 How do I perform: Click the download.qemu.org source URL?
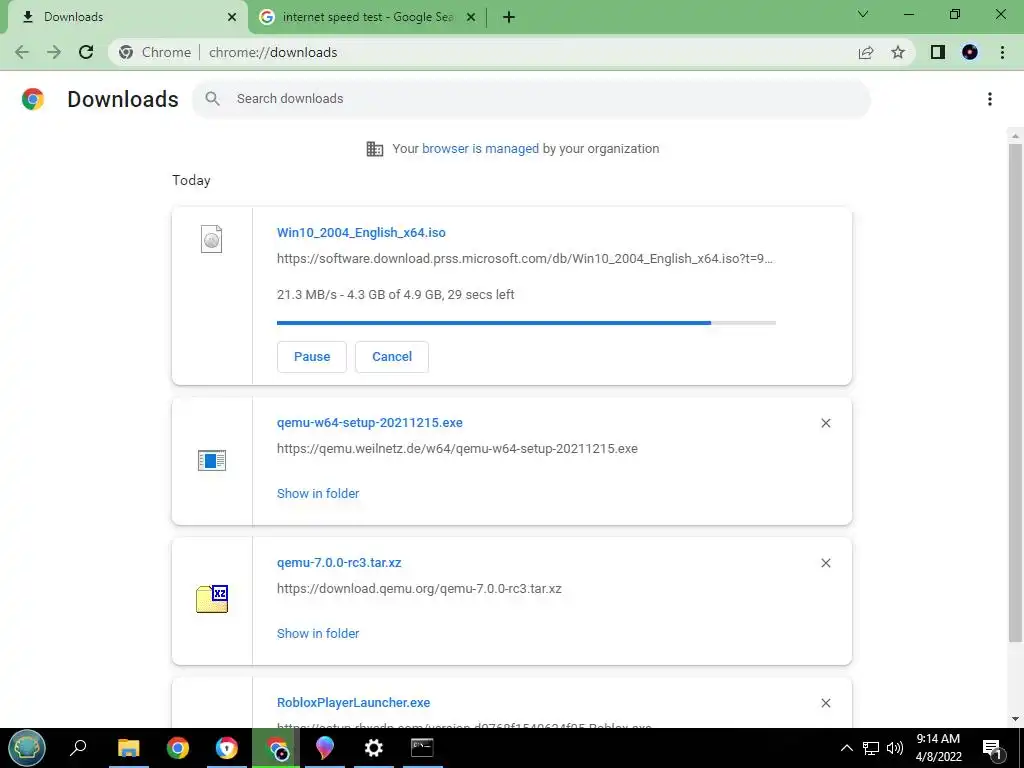pos(419,588)
